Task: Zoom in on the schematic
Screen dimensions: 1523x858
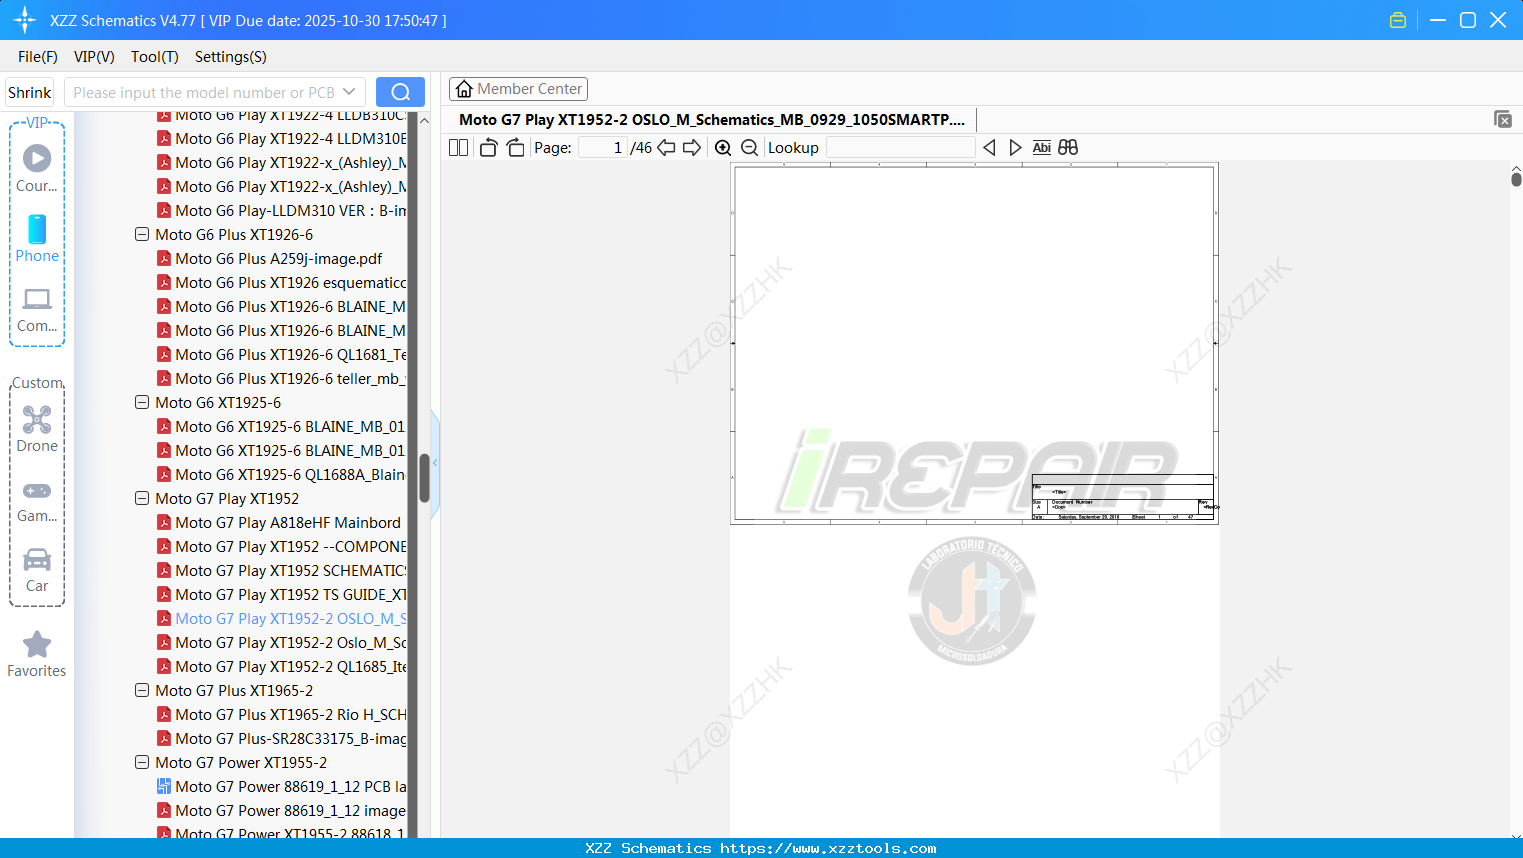Action: coord(723,148)
